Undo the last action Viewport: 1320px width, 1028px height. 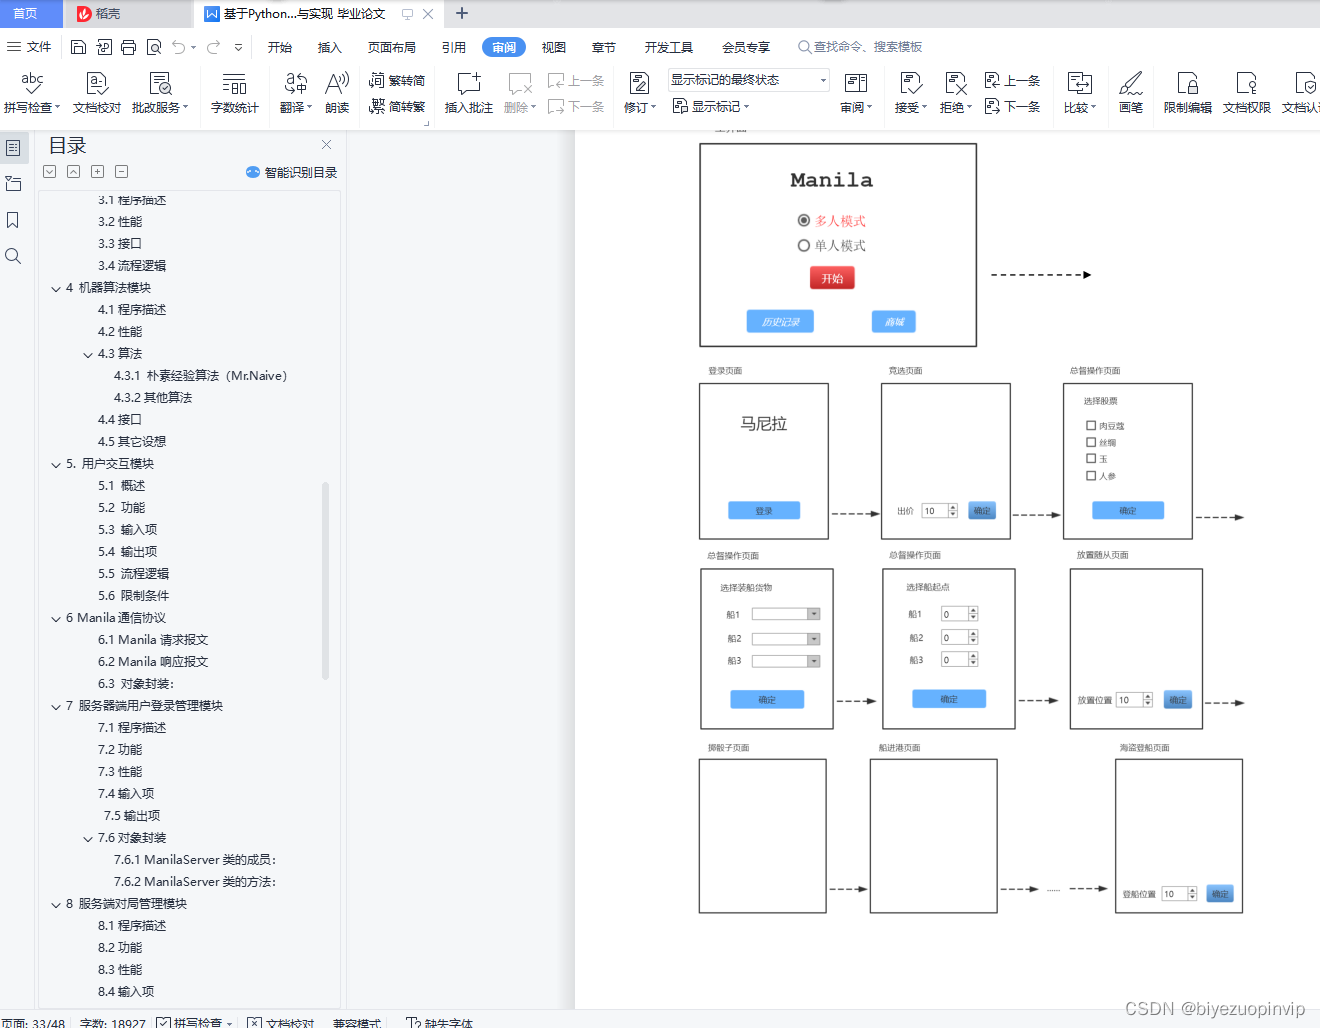[x=178, y=47]
